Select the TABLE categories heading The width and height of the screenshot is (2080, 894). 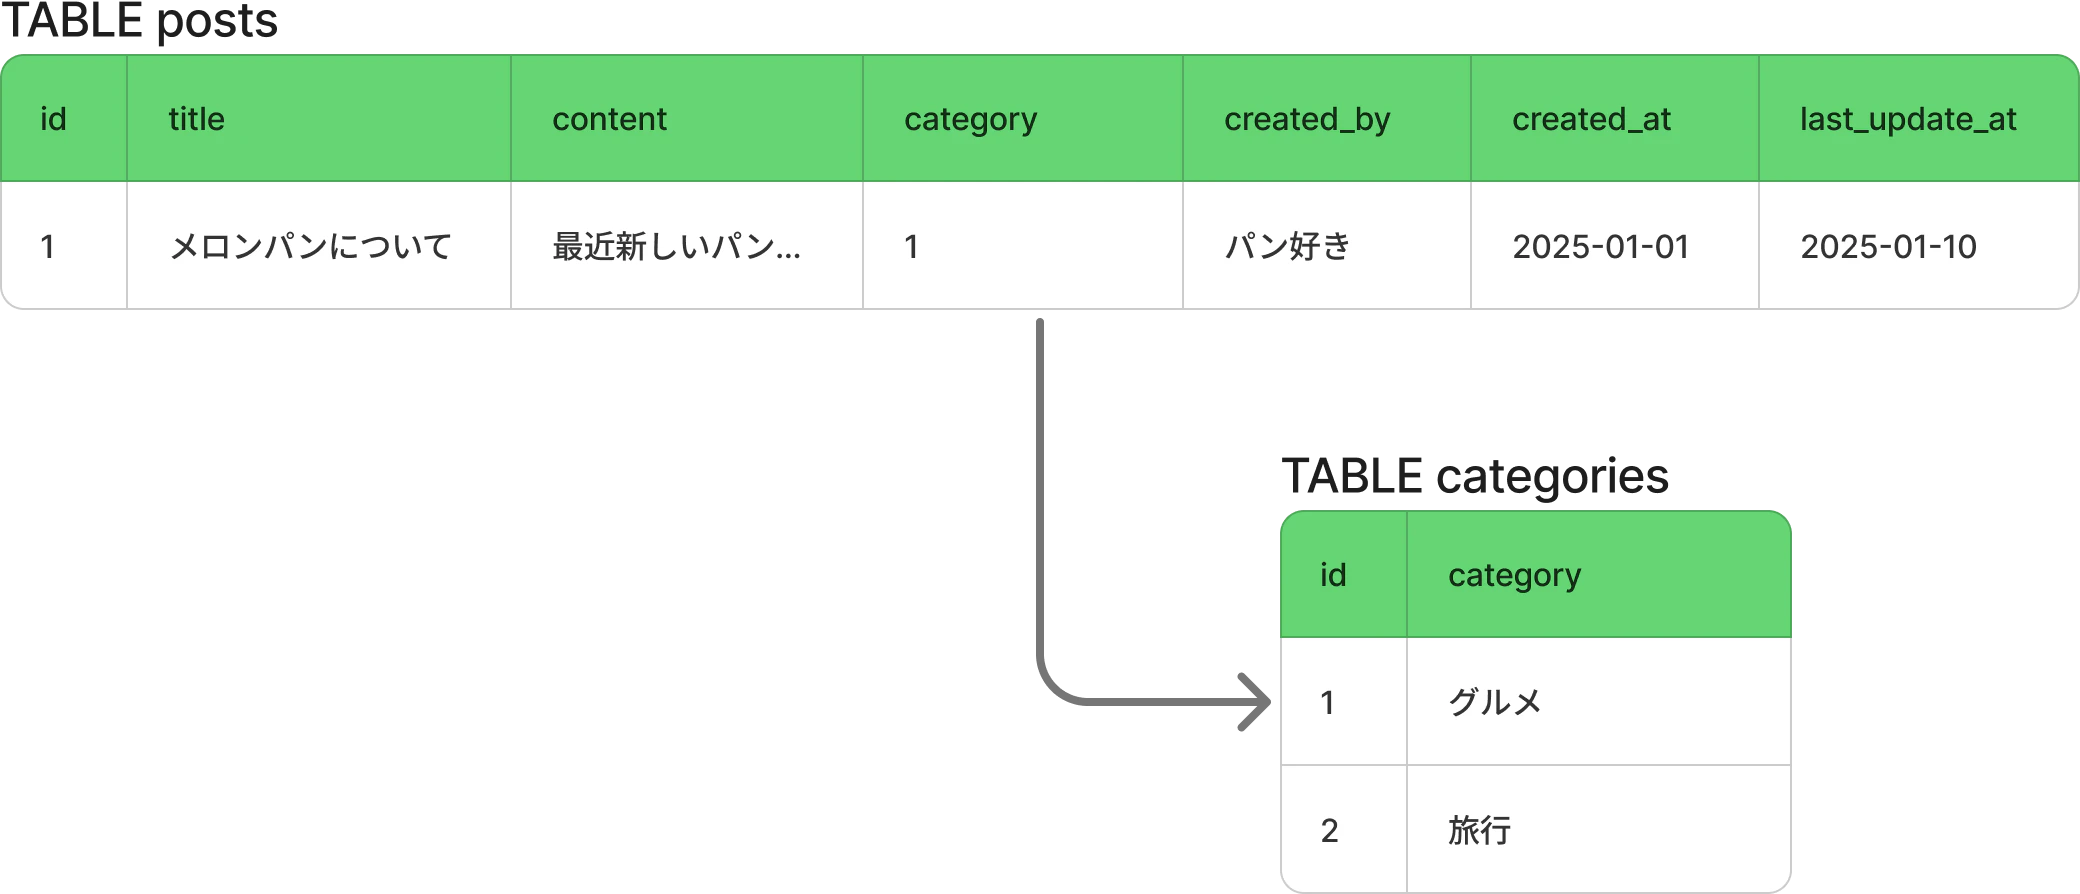1475,476
